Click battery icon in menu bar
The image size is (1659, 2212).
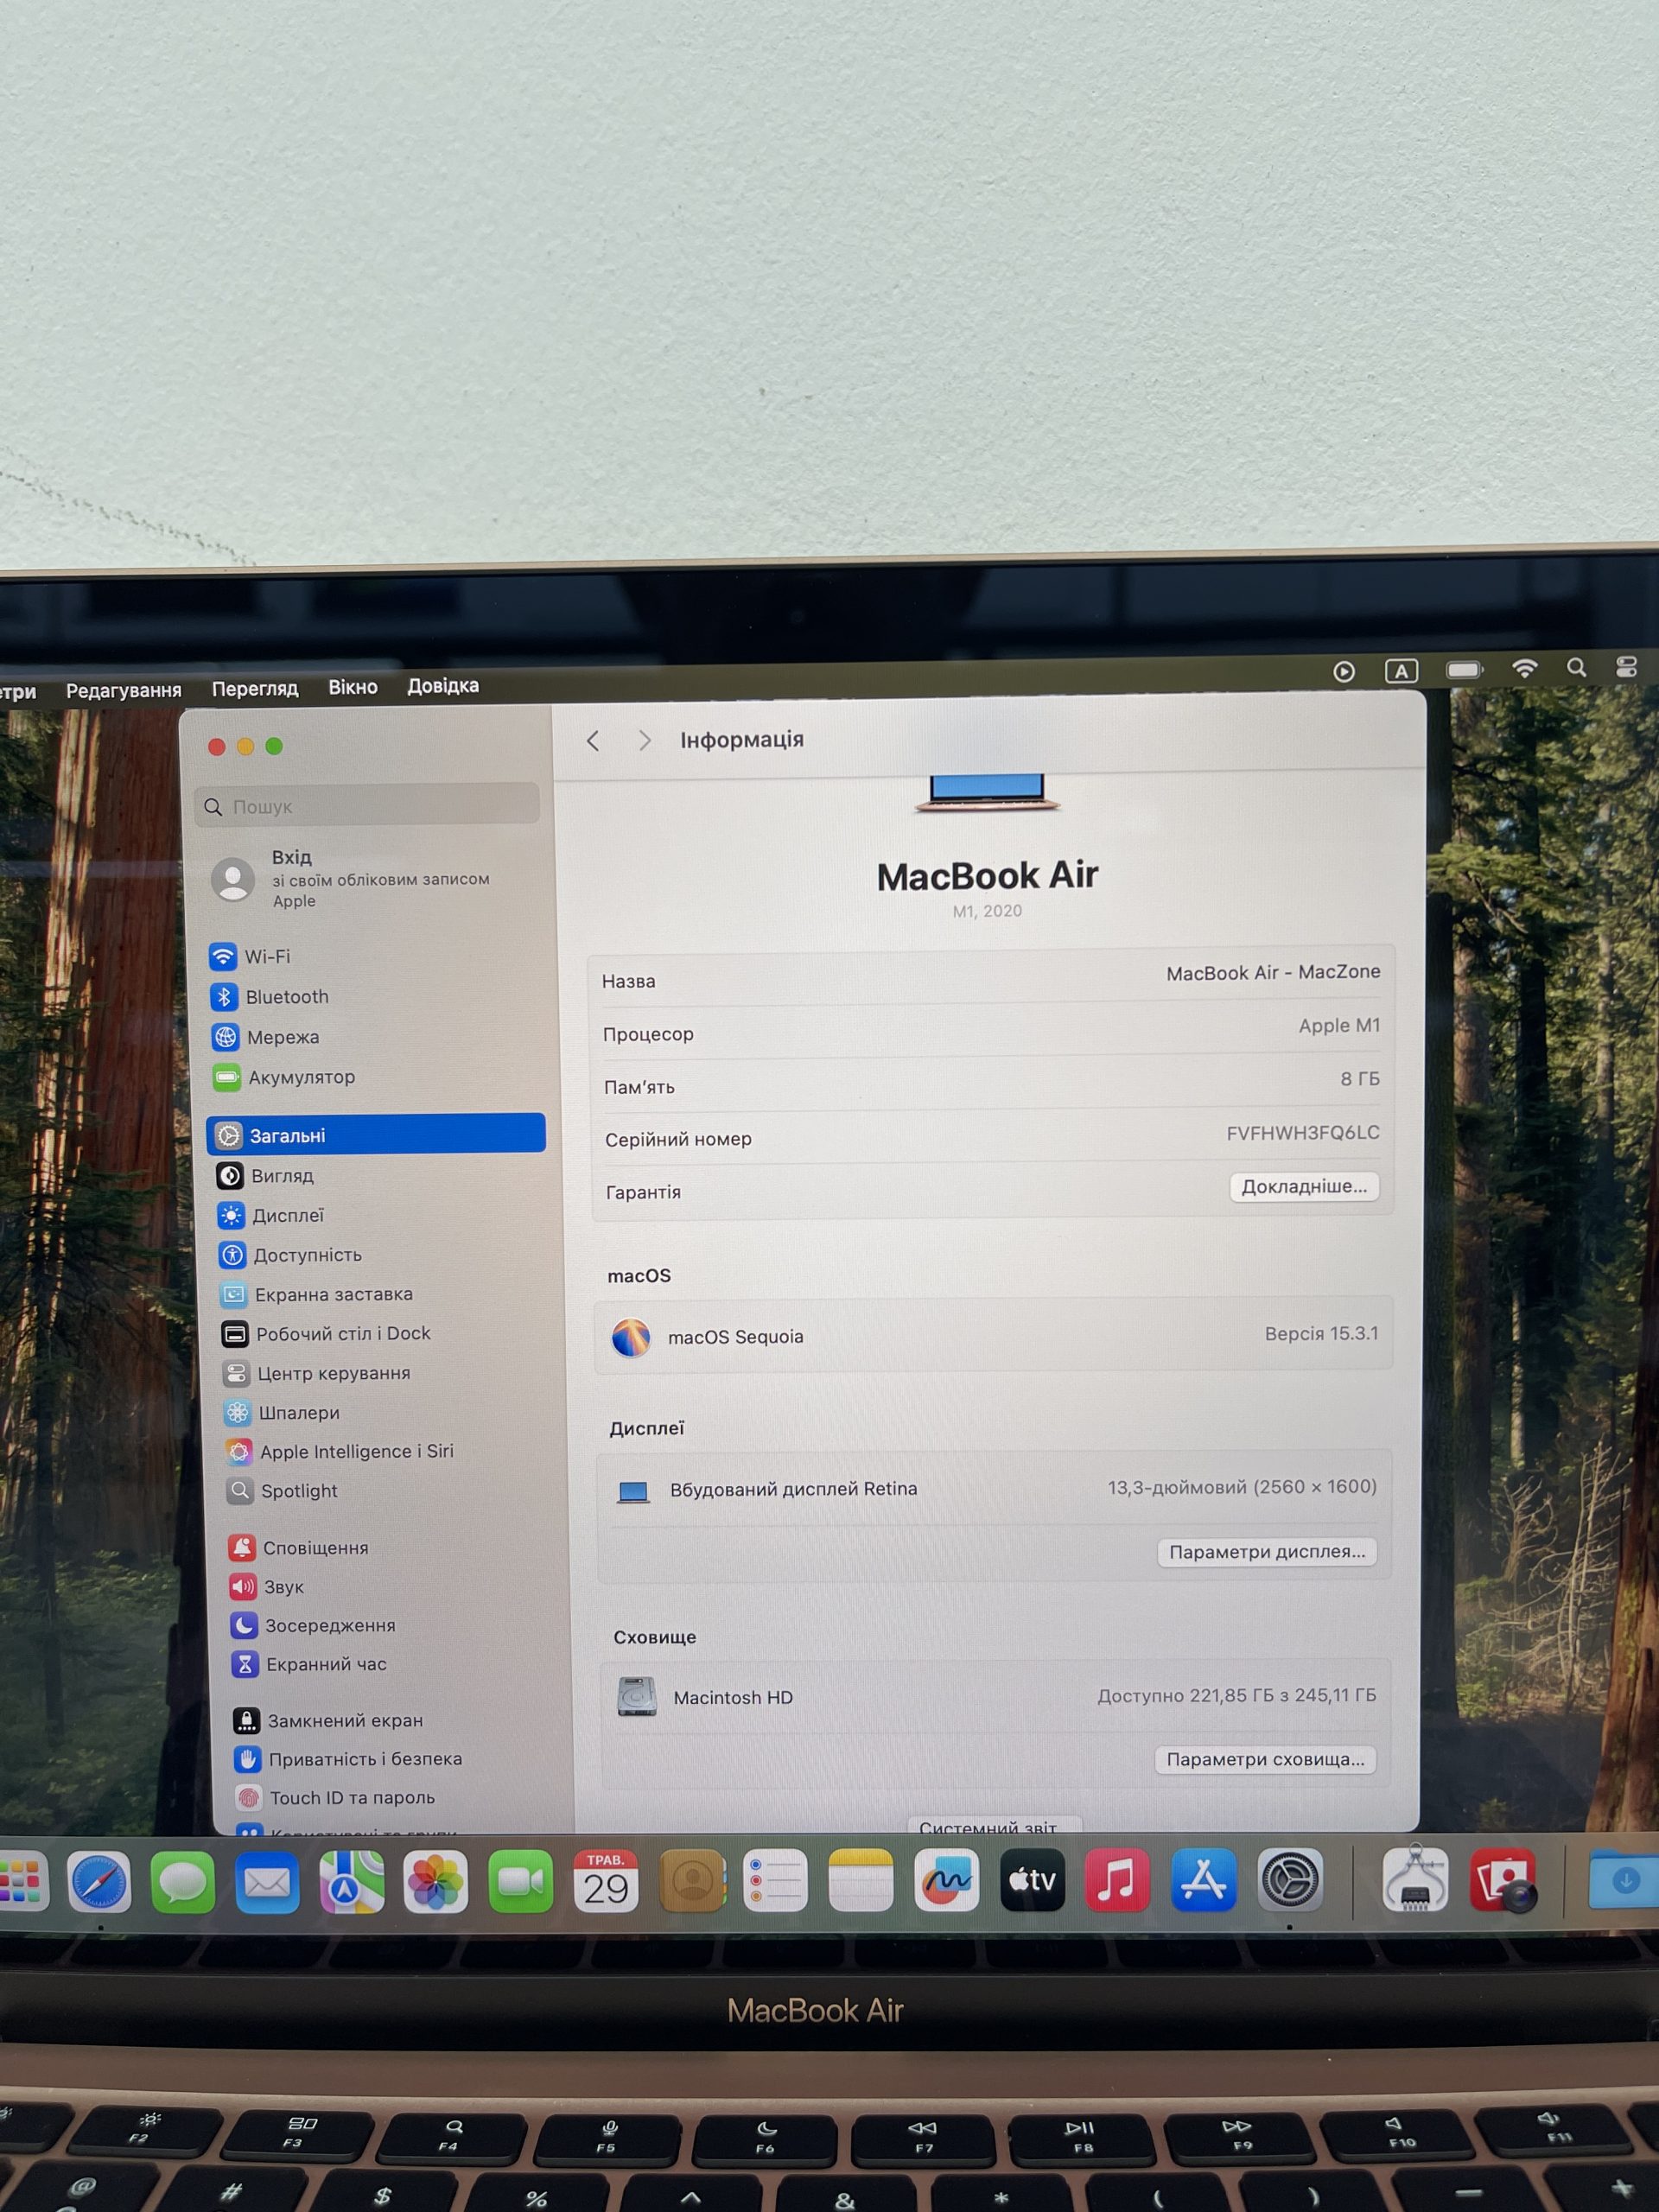[1465, 669]
